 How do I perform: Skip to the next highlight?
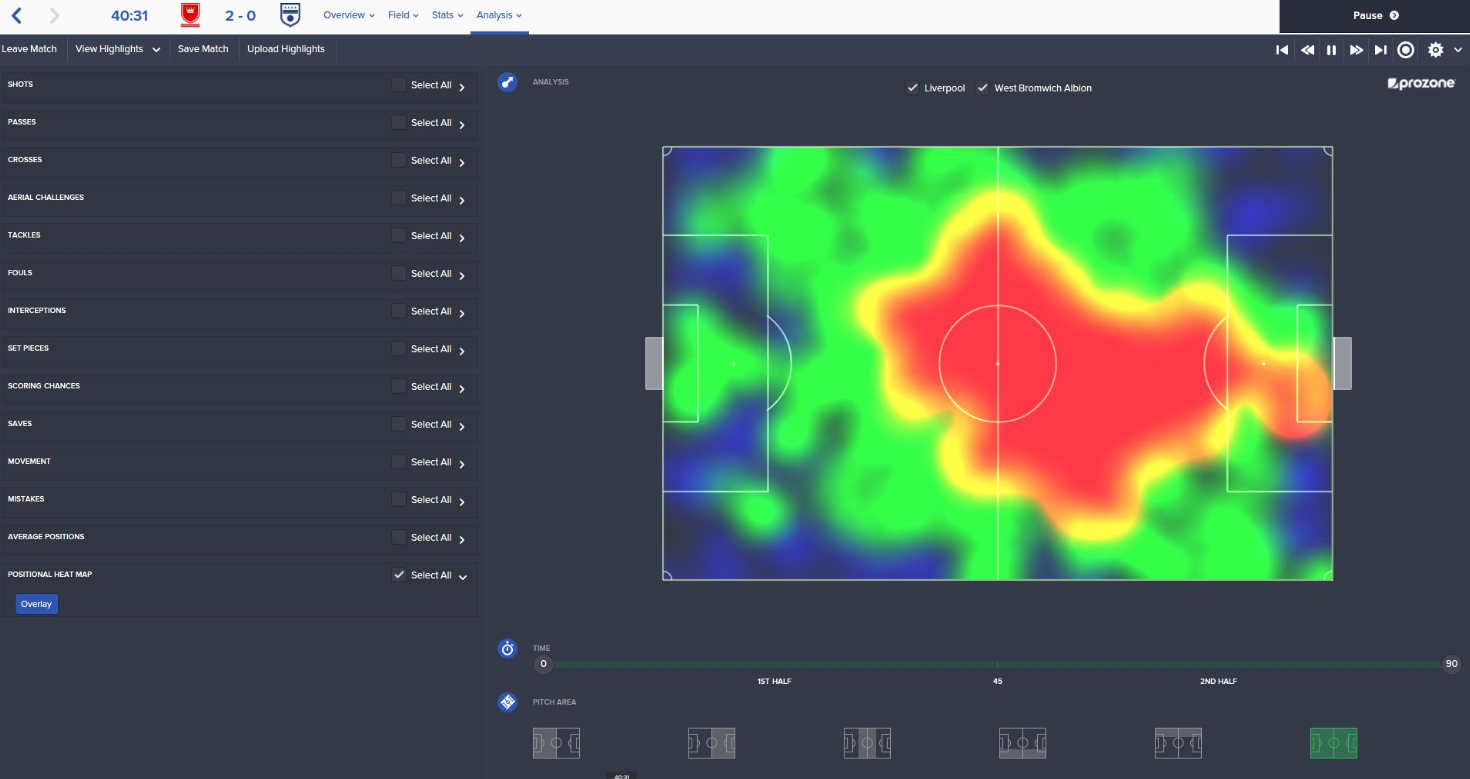point(1381,49)
